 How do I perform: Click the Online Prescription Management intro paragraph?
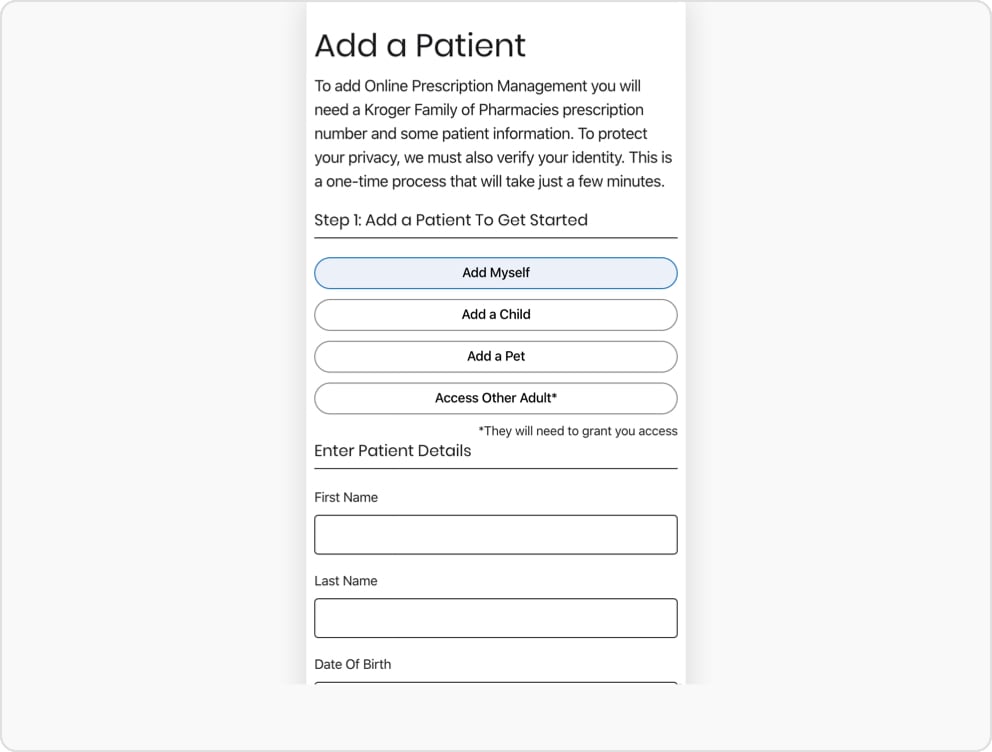pyautogui.click(x=493, y=133)
